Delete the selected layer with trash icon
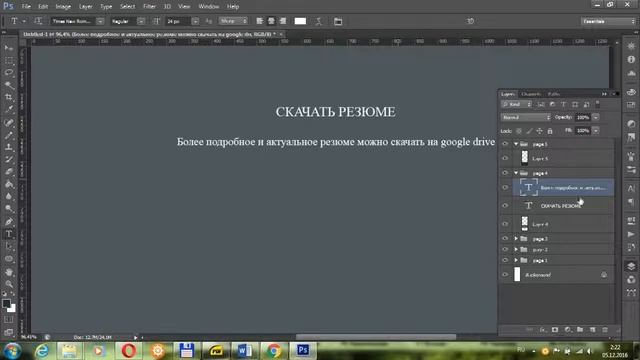The image size is (640, 360). pyautogui.click(x=605, y=329)
